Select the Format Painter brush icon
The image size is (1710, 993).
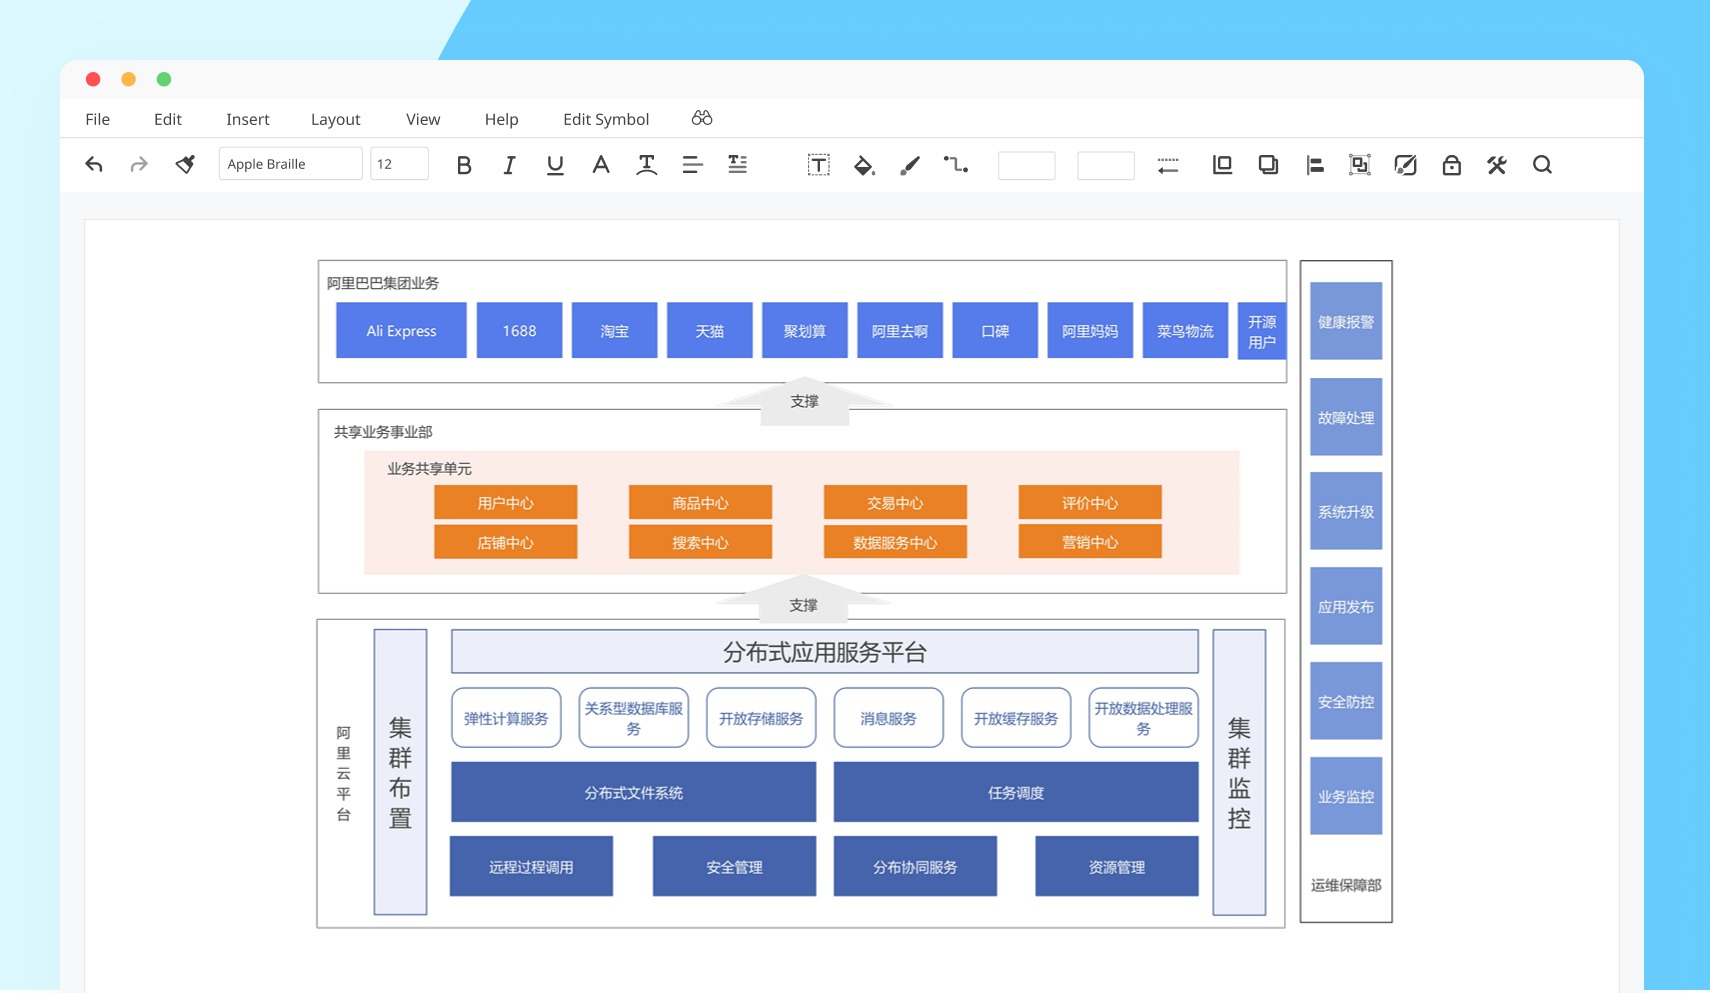tap(185, 165)
